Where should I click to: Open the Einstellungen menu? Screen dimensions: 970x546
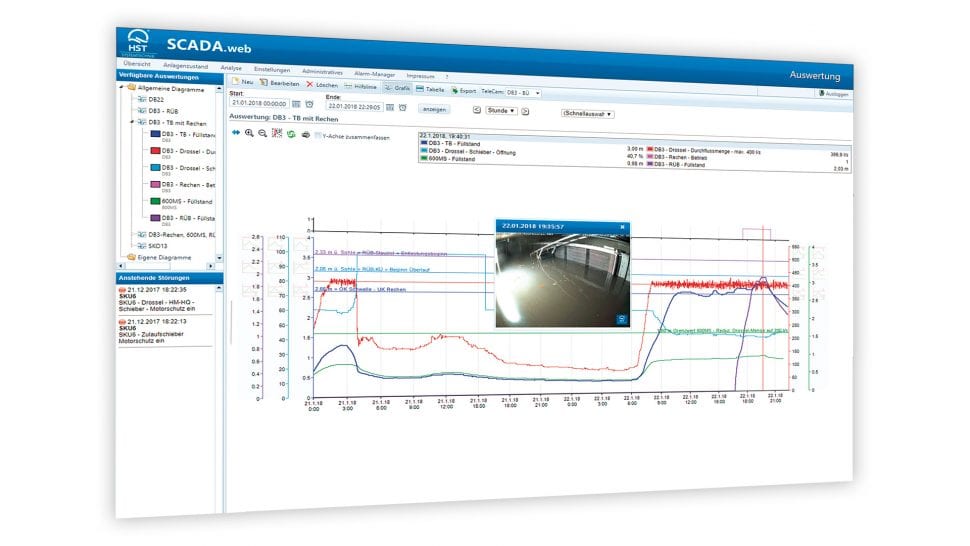[272, 69]
